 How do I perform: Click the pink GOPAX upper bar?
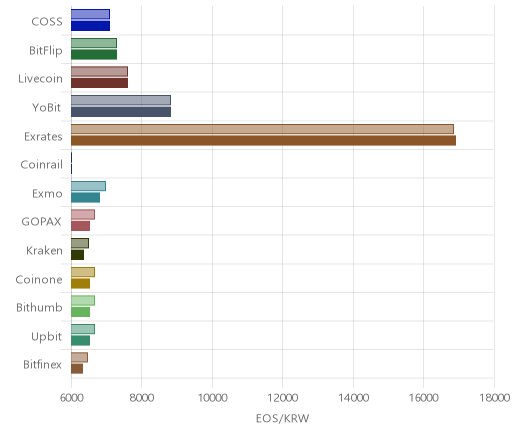(83, 215)
